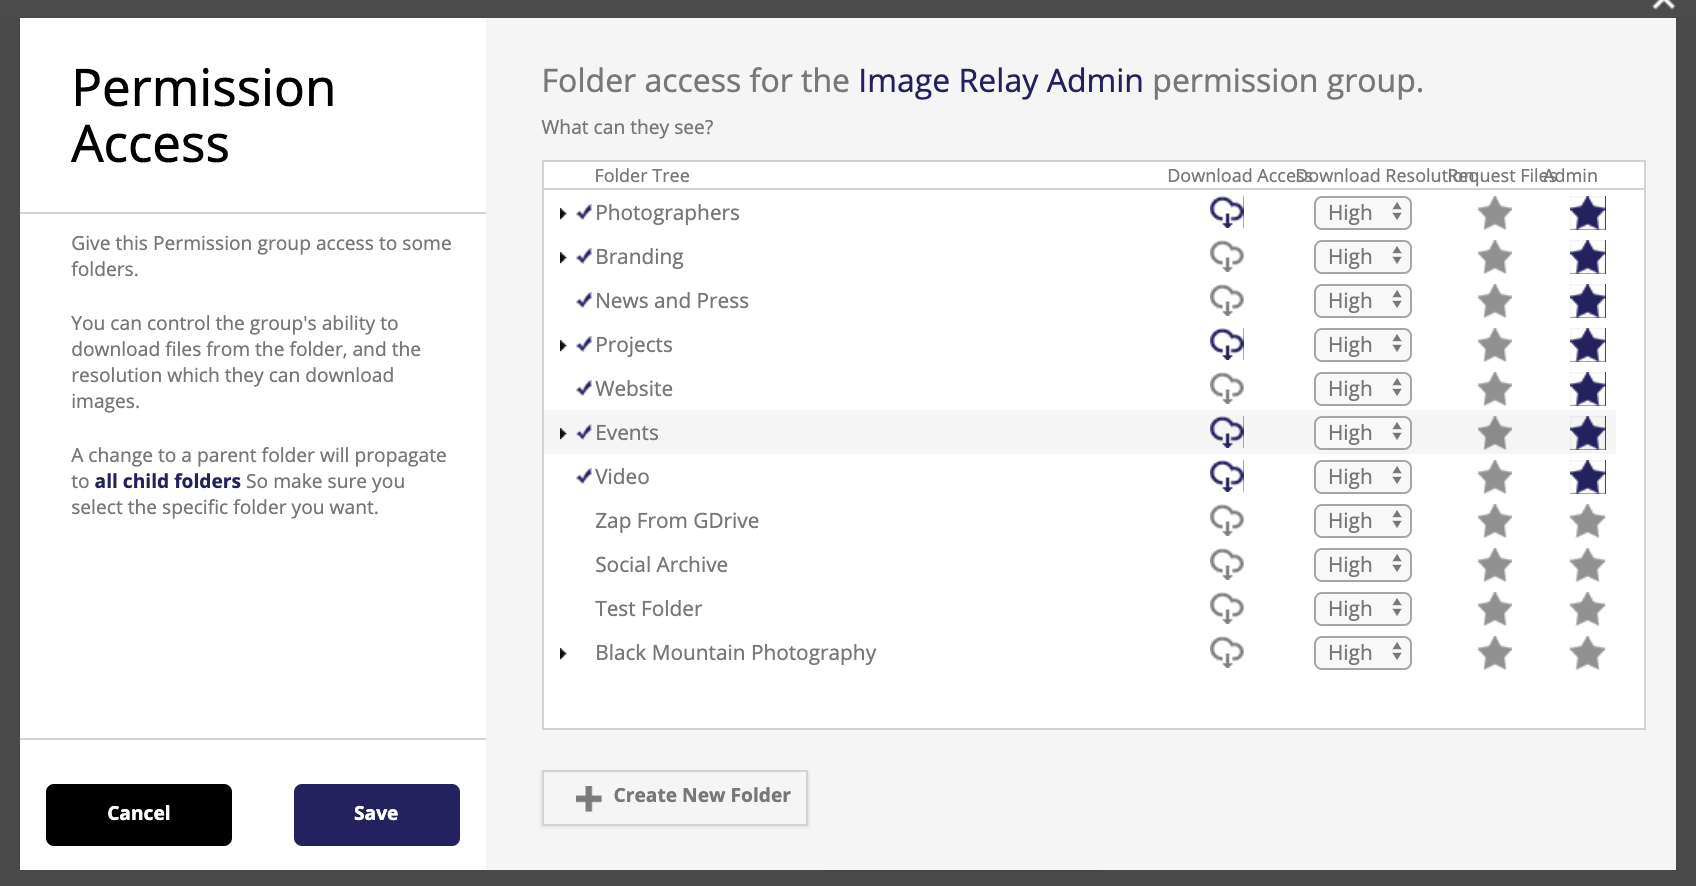Image resolution: width=1696 pixels, height=886 pixels.
Task: Click Request Files star for News and Press
Action: [1495, 301]
